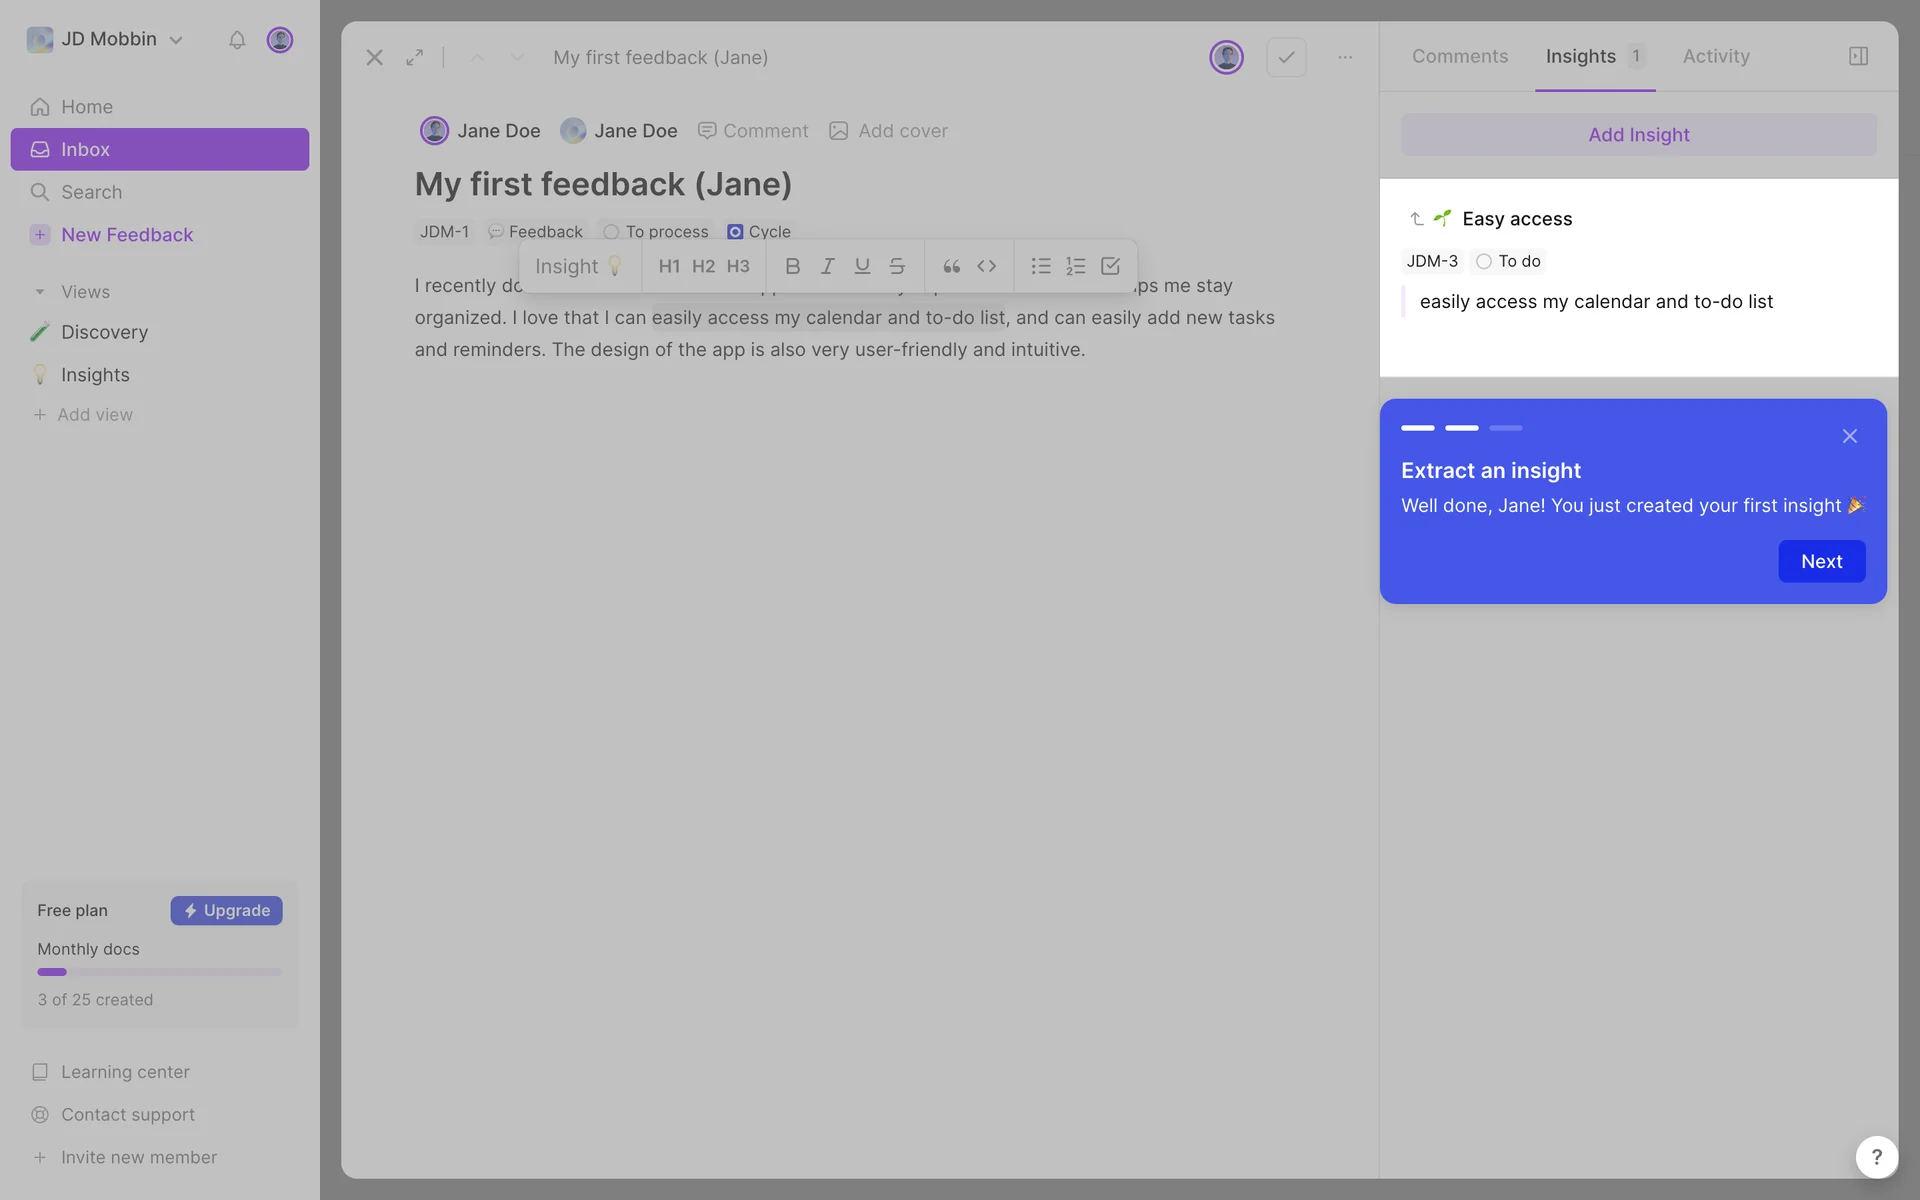Click the To do status on JDM-3
This screenshot has width=1920, height=1200.
pyautogui.click(x=1509, y=261)
